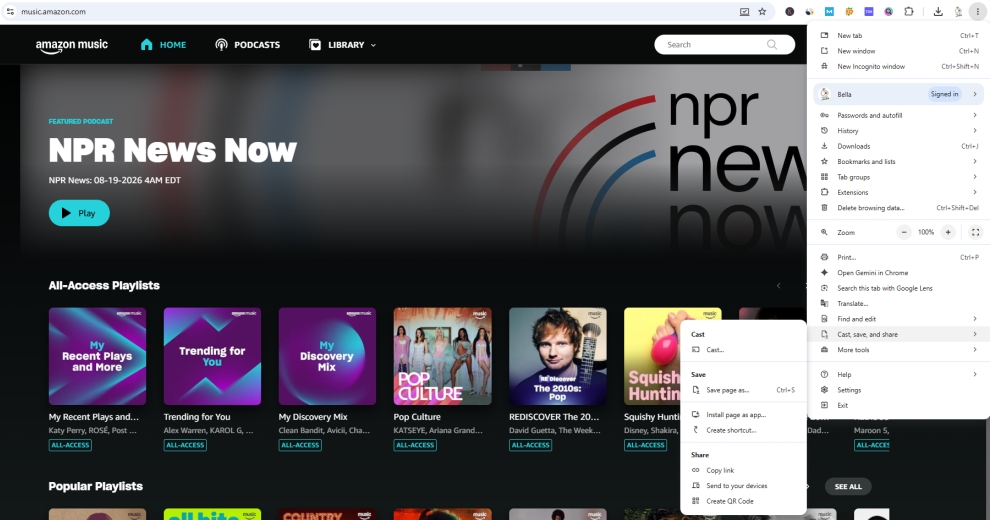
Task: Select Search this tab with Google Lens
Action: click(898, 288)
